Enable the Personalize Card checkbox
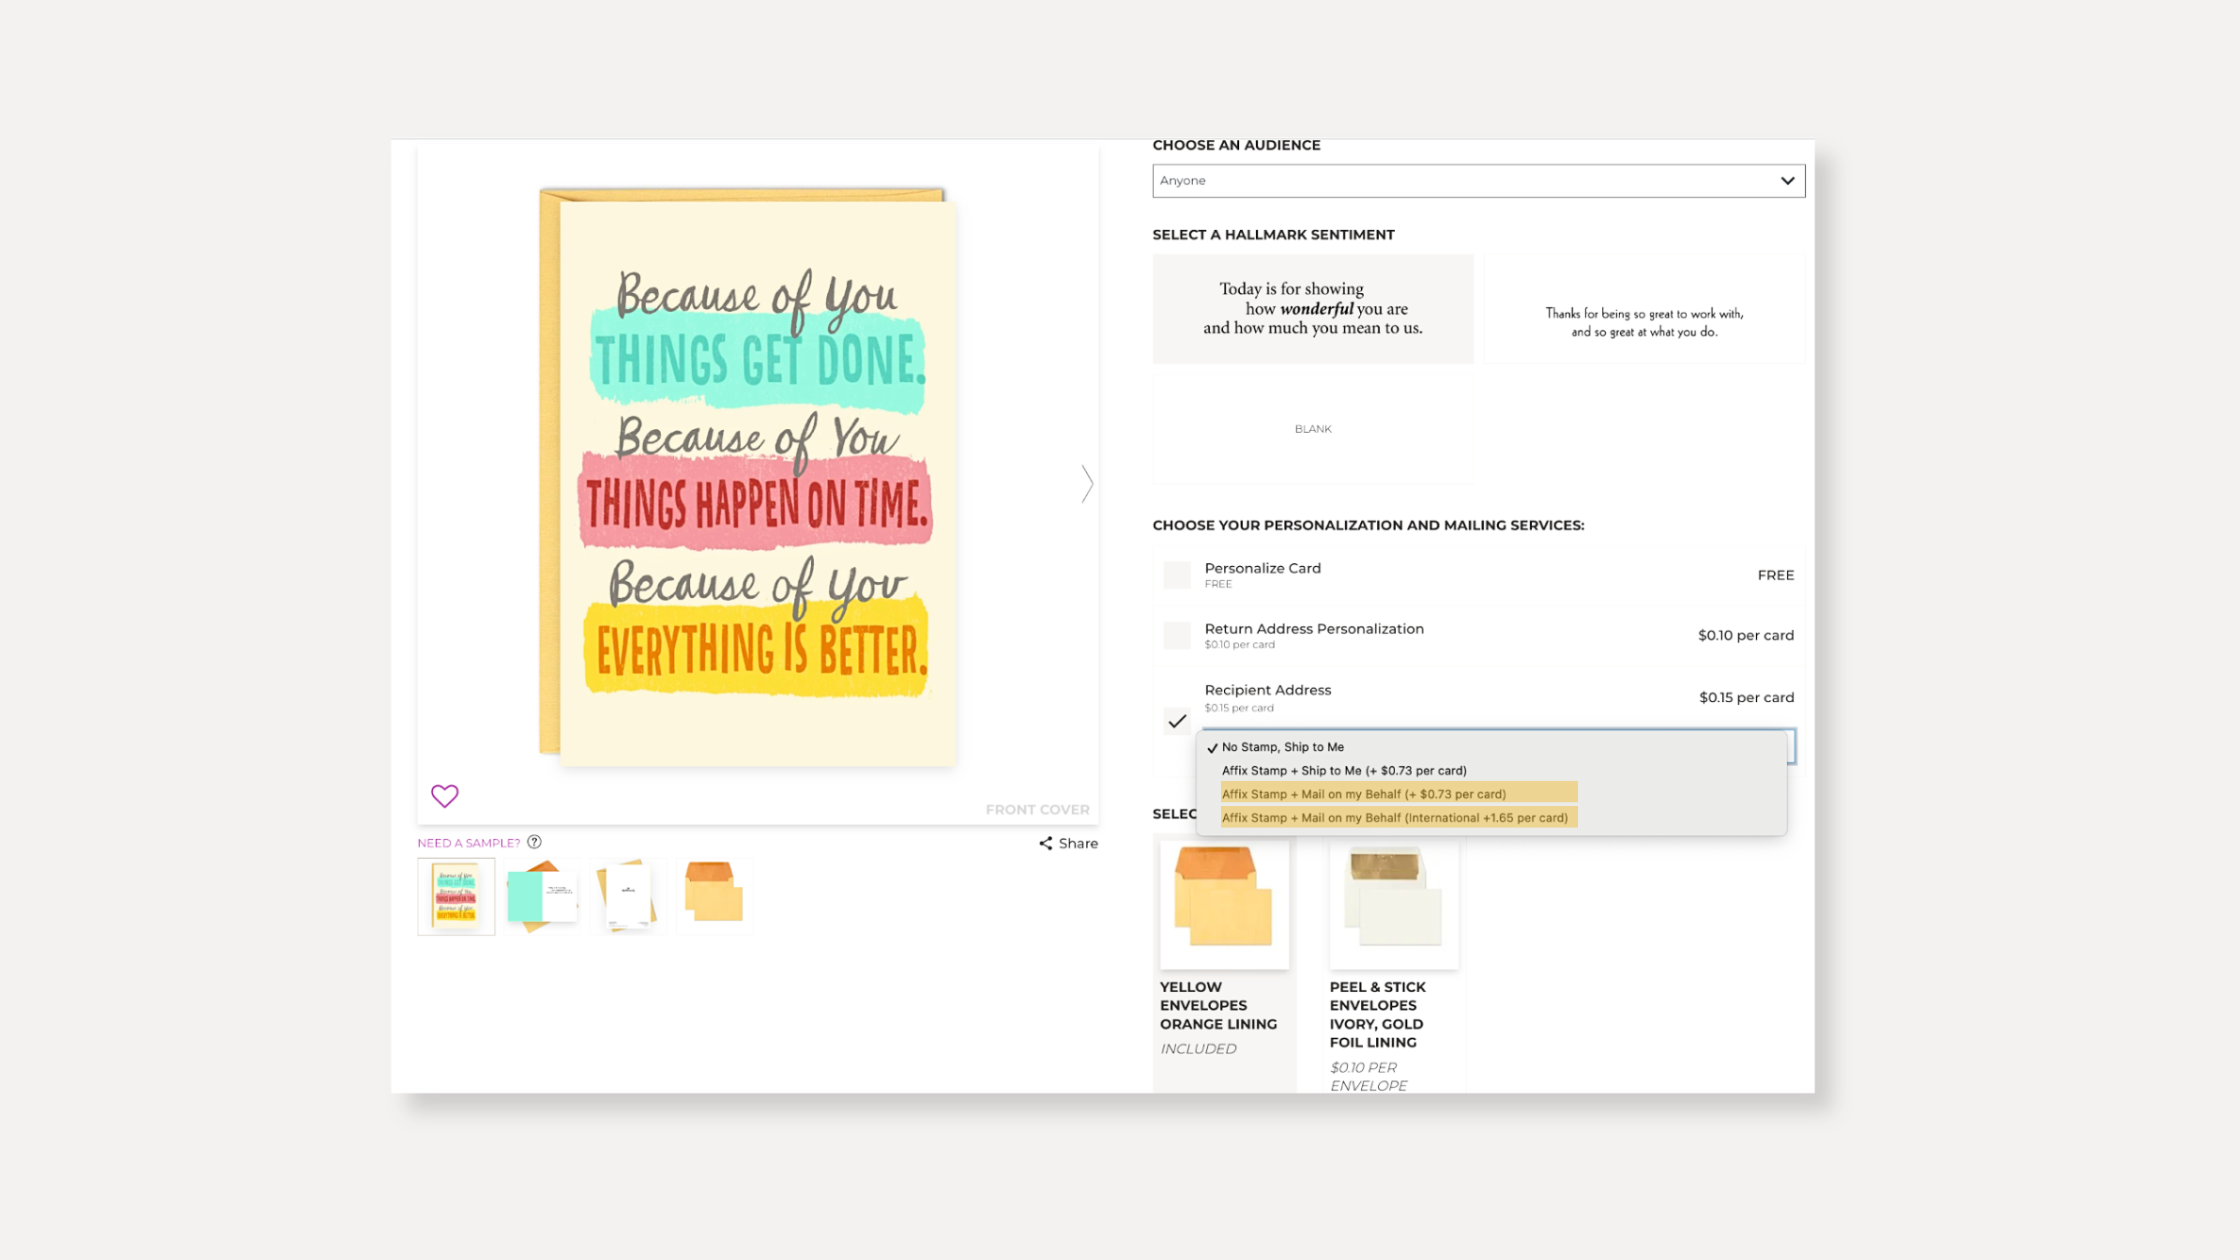Viewport: 2240px width, 1260px height. 1177,575
